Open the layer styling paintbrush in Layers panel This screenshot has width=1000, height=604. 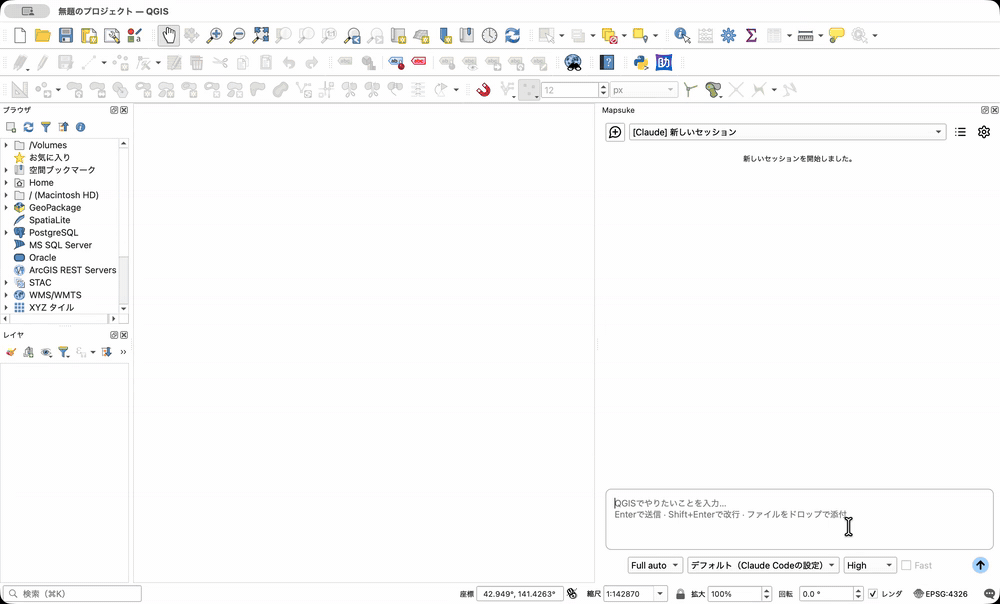point(11,352)
